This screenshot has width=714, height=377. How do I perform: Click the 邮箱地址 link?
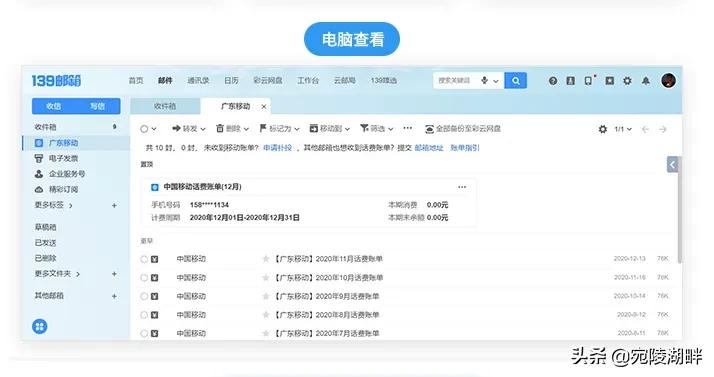(428, 148)
